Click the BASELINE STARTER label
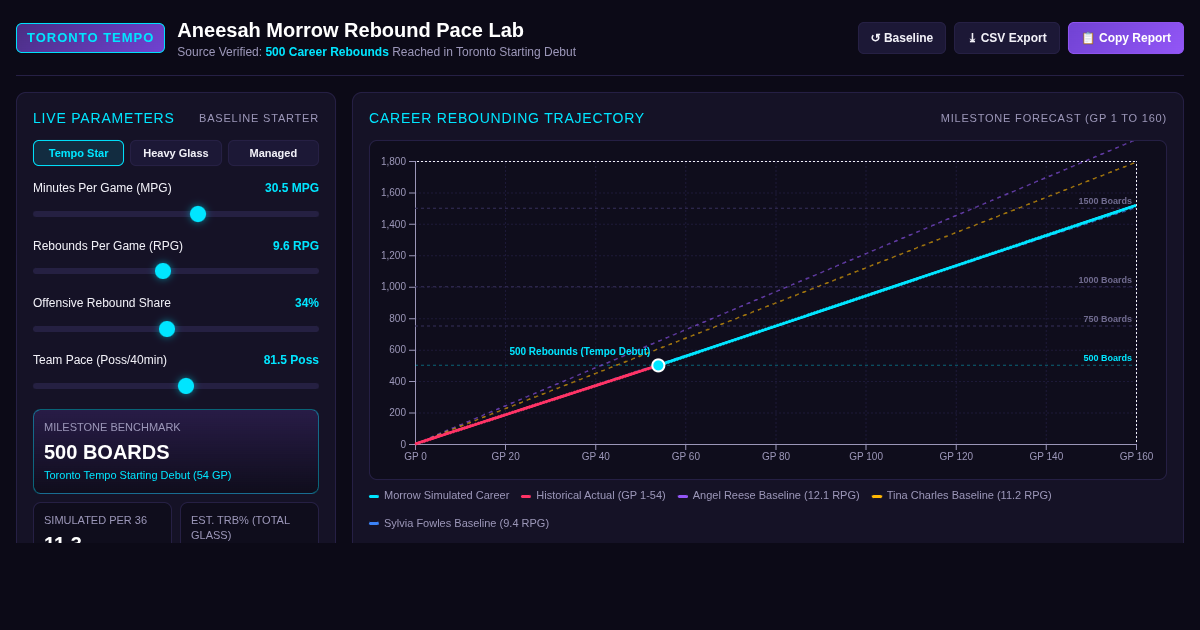1200x630 pixels. [259, 118]
